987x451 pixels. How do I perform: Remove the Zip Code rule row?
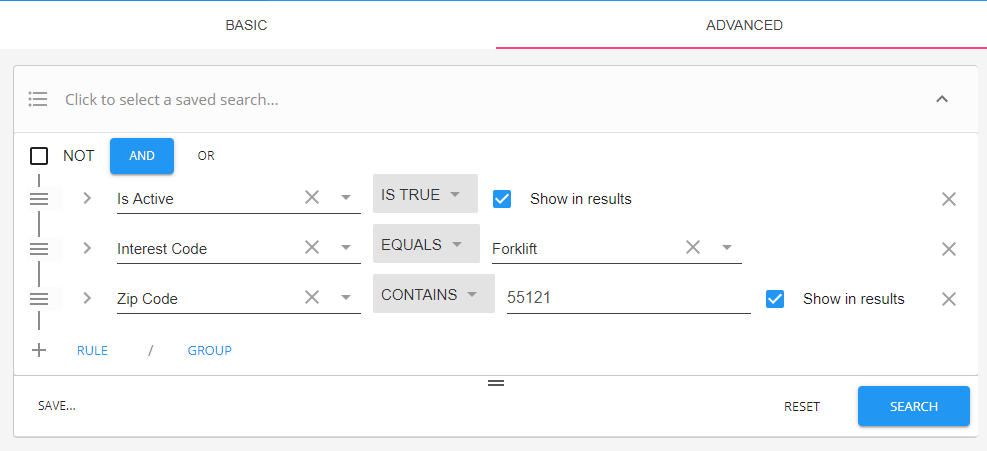[949, 299]
